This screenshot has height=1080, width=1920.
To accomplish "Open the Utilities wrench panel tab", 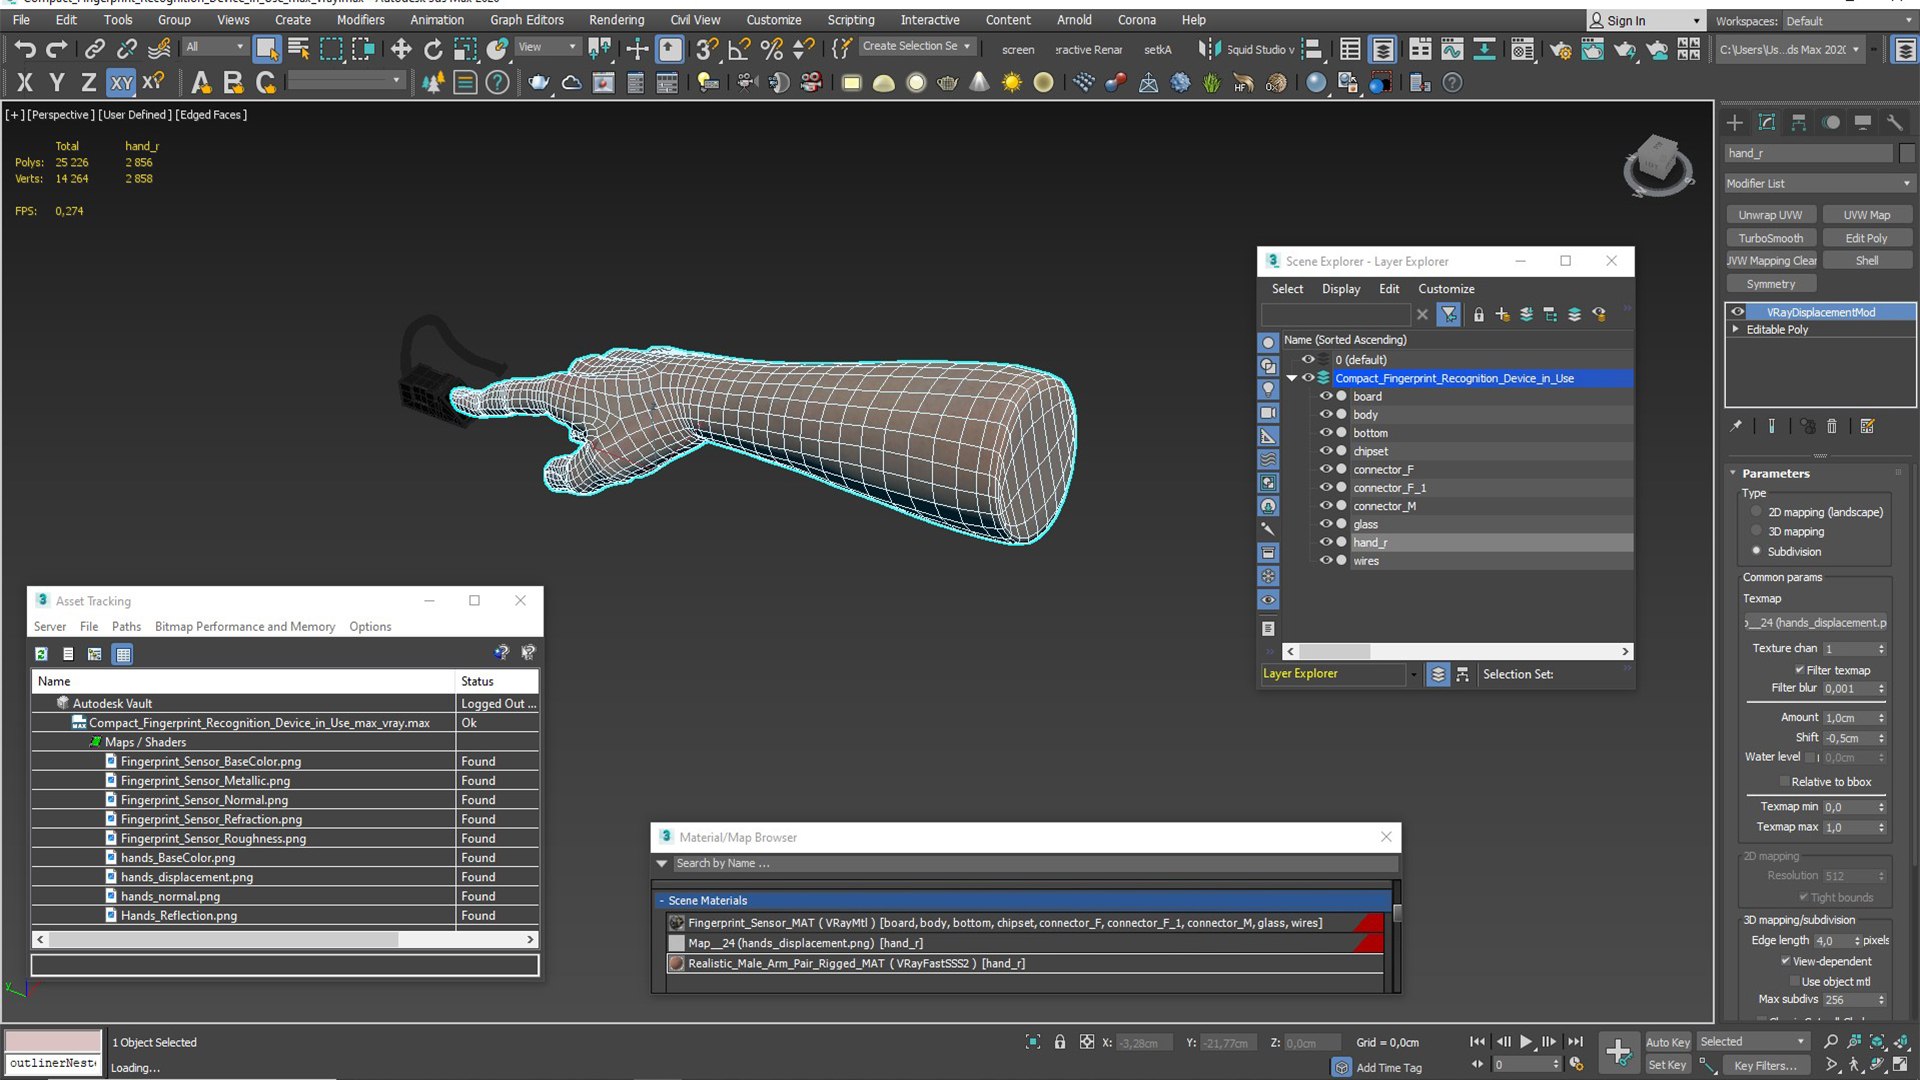I will pyautogui.click(x=1894, y=122).
